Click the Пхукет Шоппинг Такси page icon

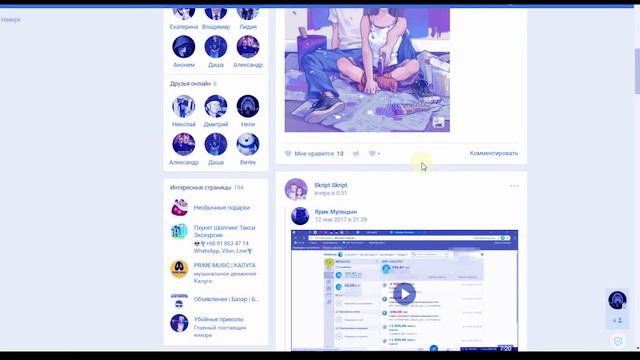[179, 231]
